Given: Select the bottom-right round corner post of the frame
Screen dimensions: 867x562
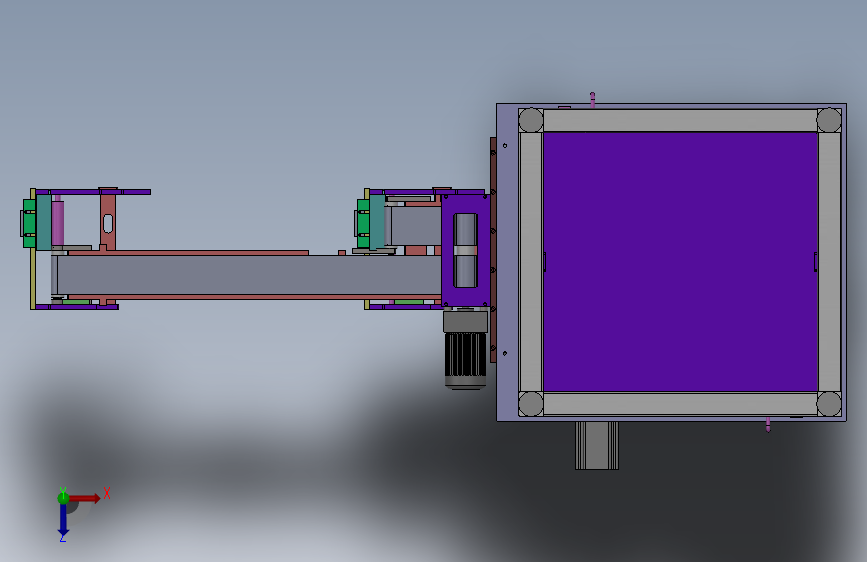Looking at the screenshot, I should tap(829, 404).
